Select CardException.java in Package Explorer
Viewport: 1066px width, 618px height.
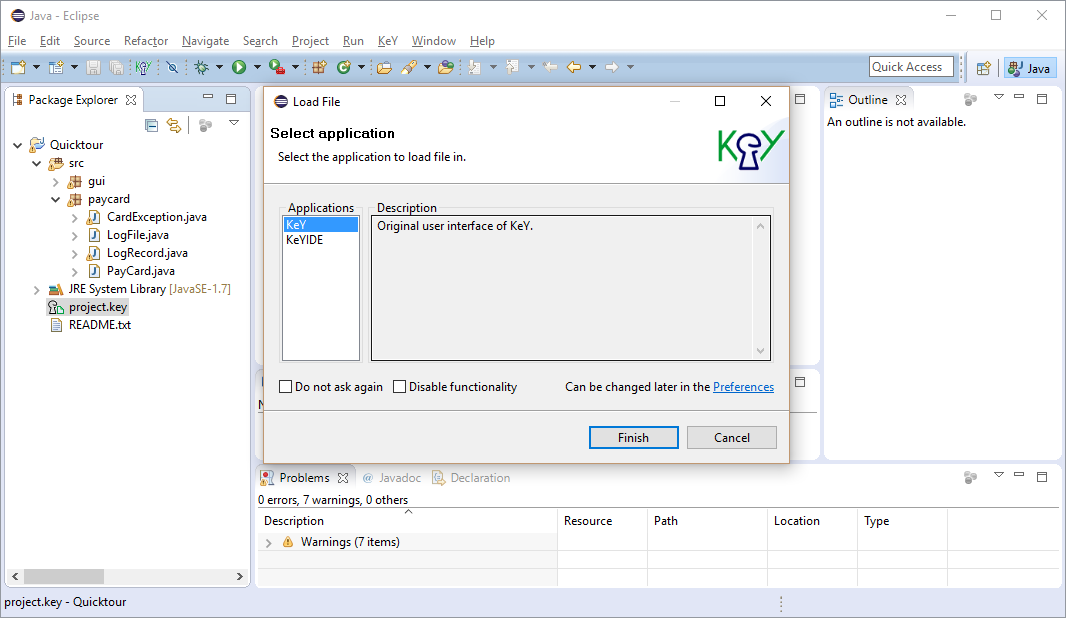[x=156, y=217]
